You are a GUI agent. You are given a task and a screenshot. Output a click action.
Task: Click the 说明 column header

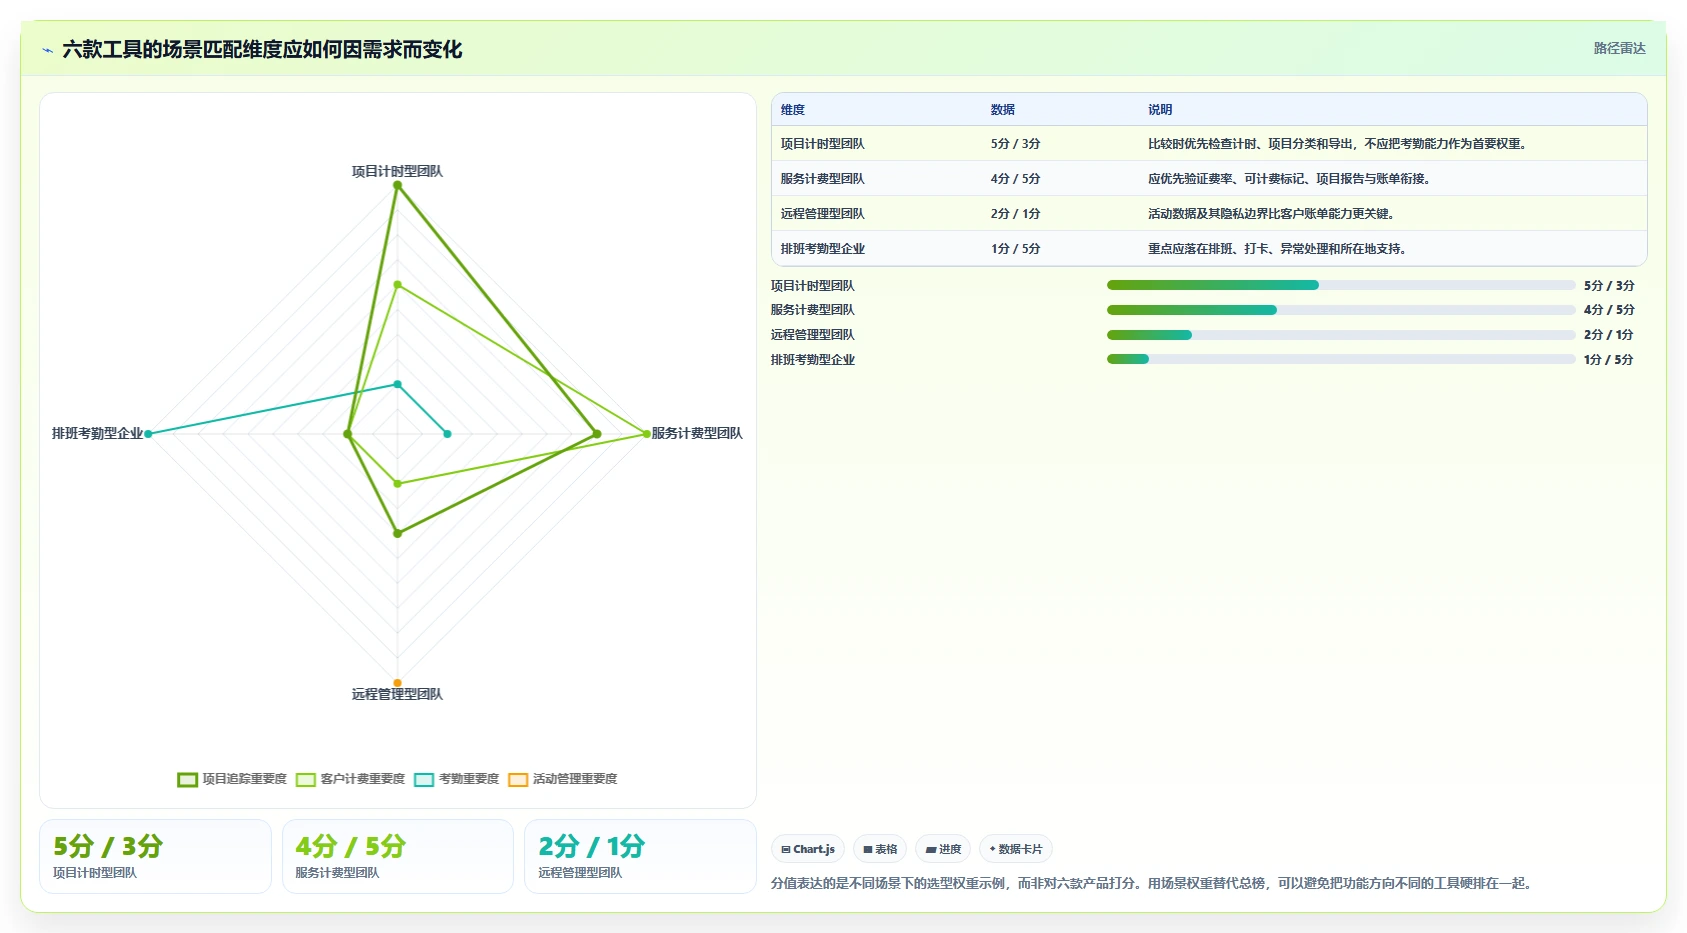pyautogui.click(x=1160, y=110)
